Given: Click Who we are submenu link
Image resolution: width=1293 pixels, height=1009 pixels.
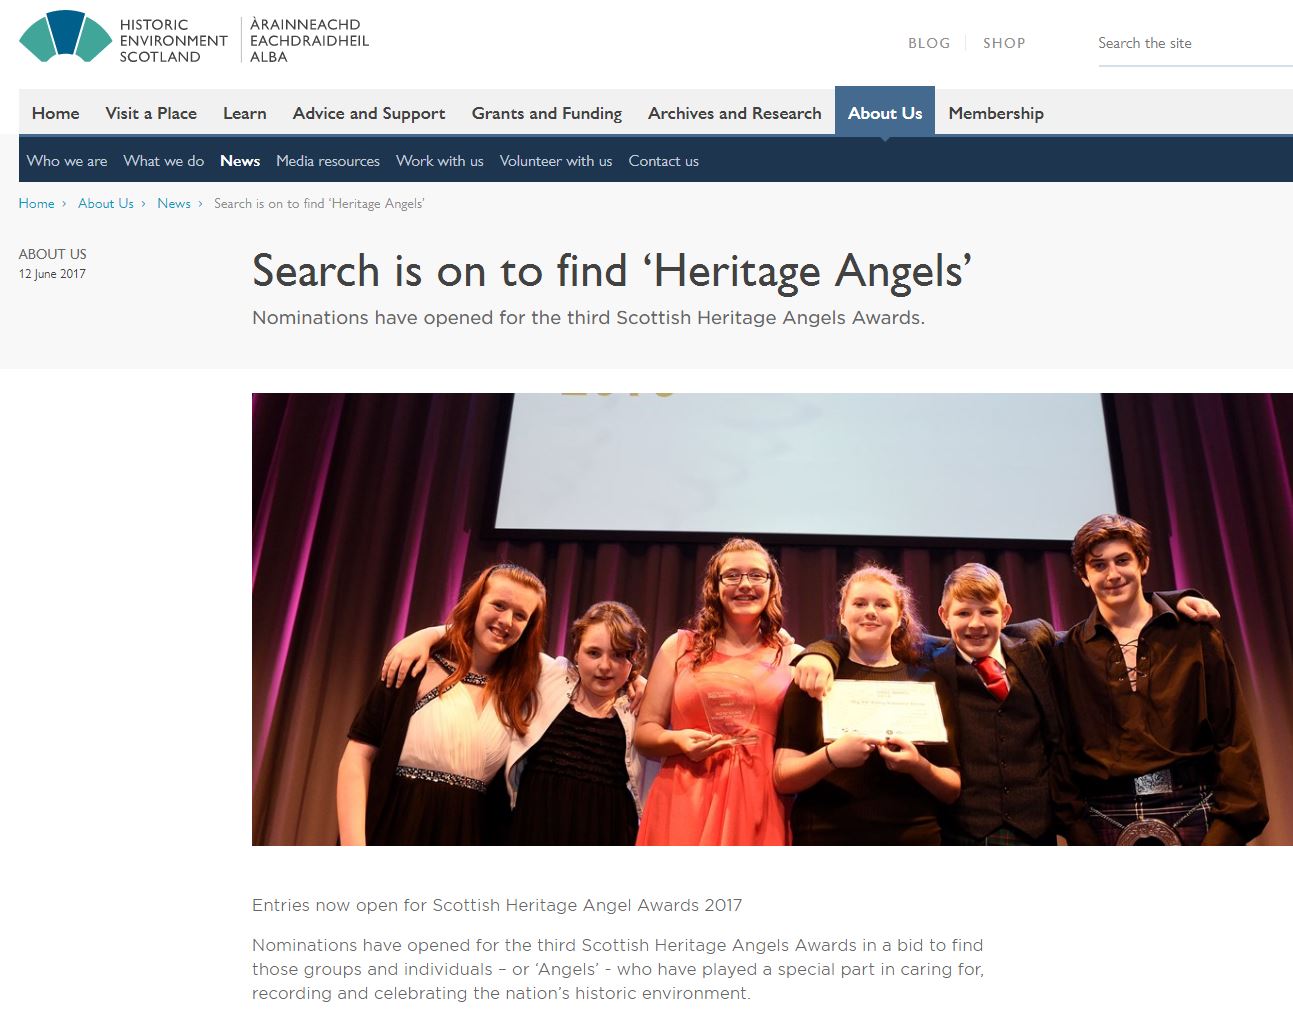Looking at the screenshot, I should tap(67, 161).
